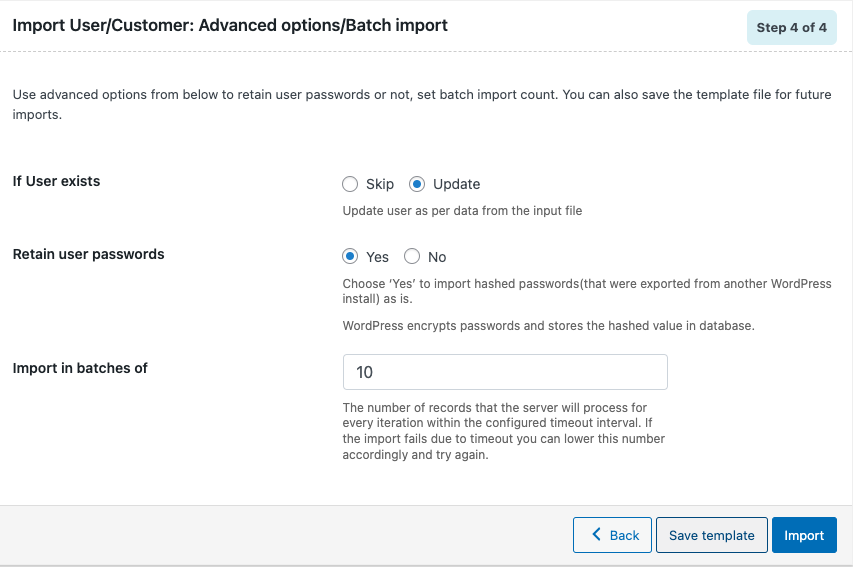Click the 'Yes' option label text
853x567 pixels.
[378, 257]
